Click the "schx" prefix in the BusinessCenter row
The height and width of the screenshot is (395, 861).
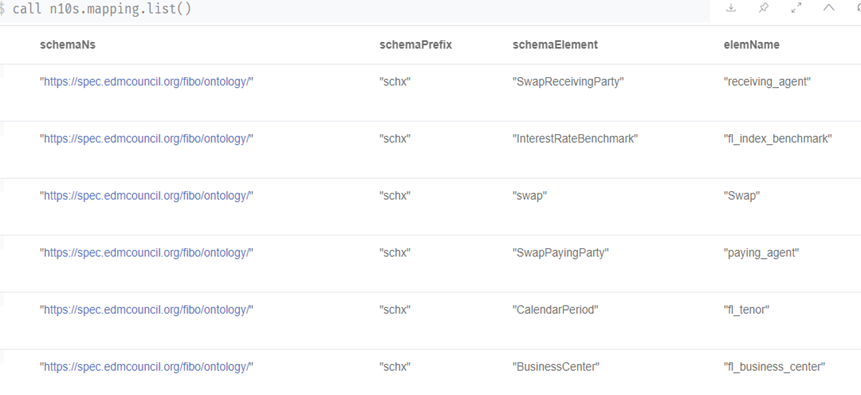395,367
